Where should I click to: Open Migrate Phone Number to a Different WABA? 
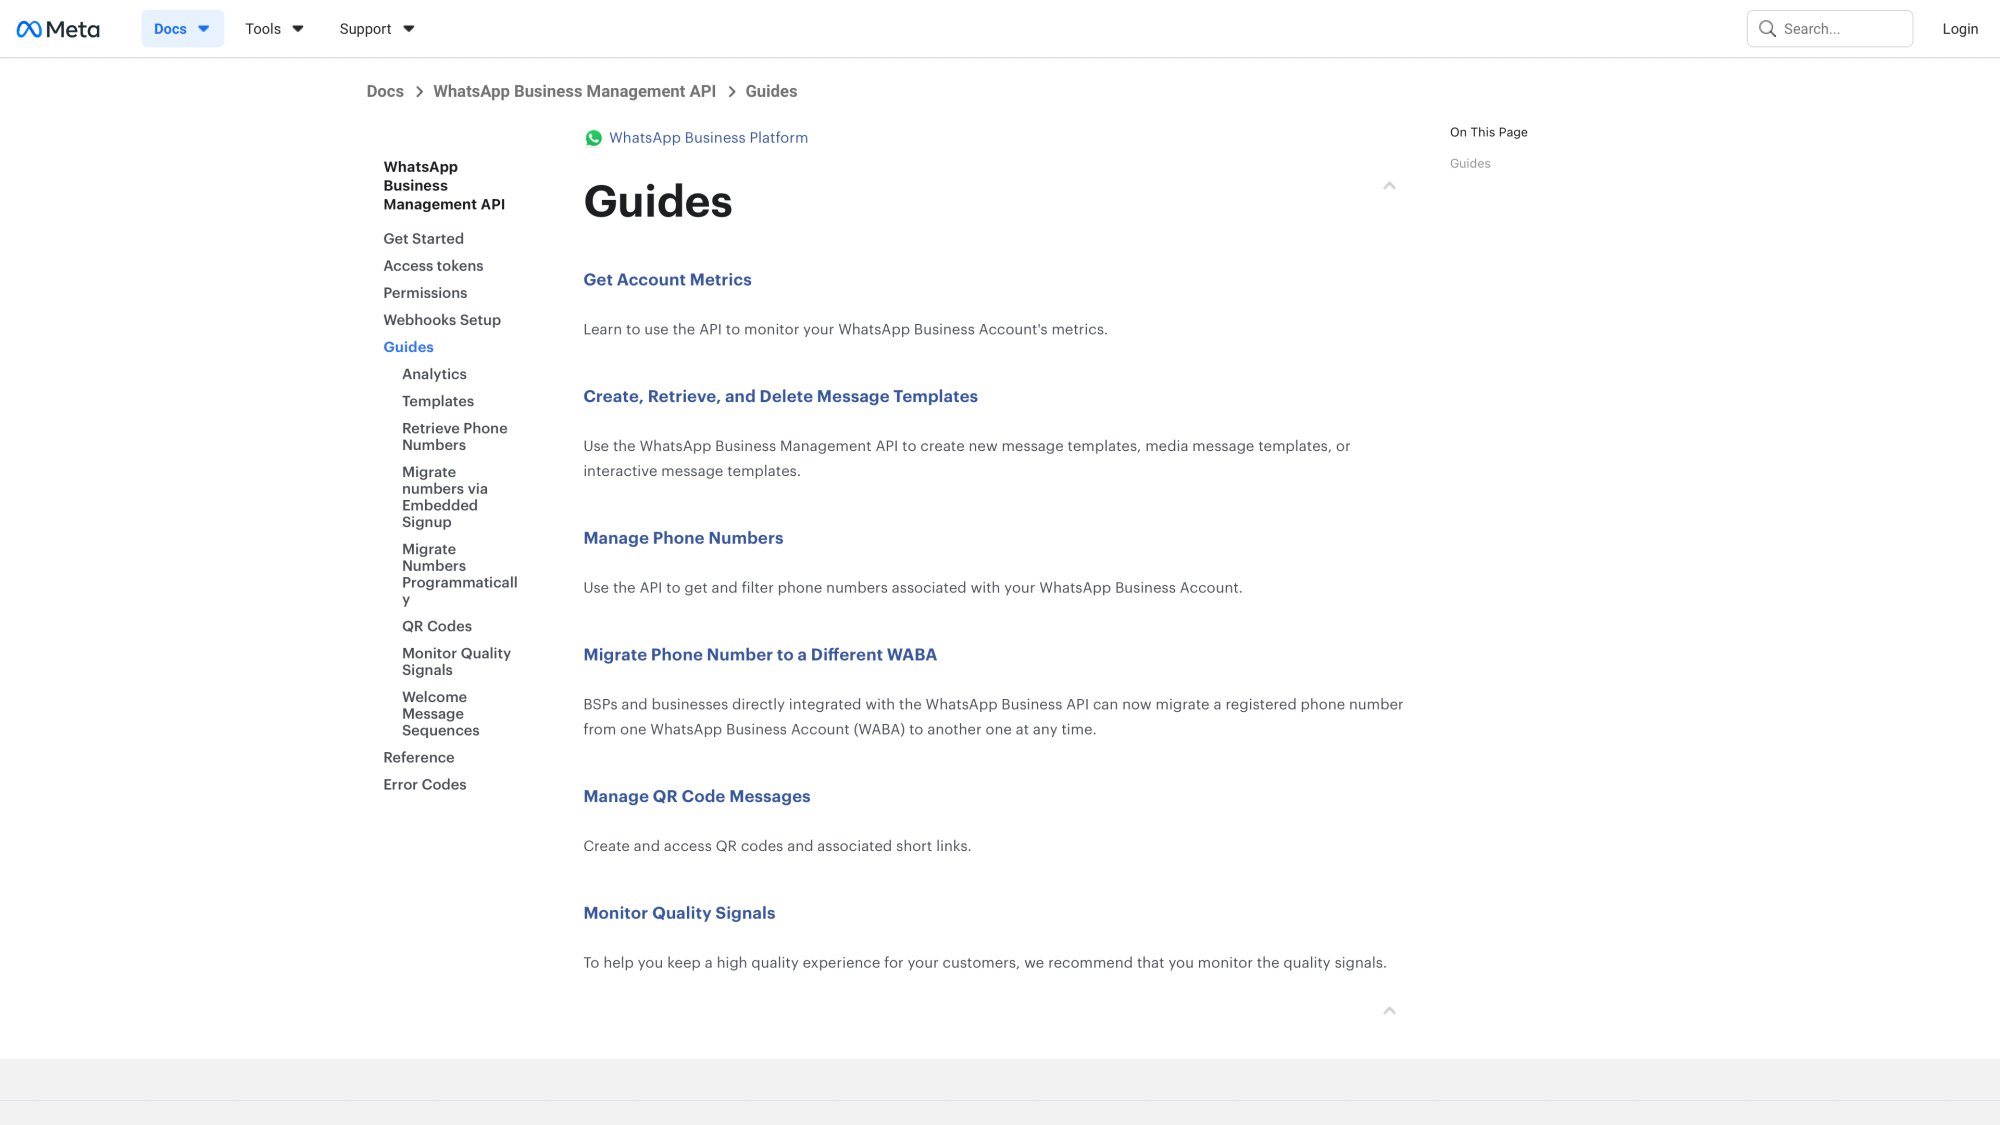pyautogui.click(x=760, y=655)
